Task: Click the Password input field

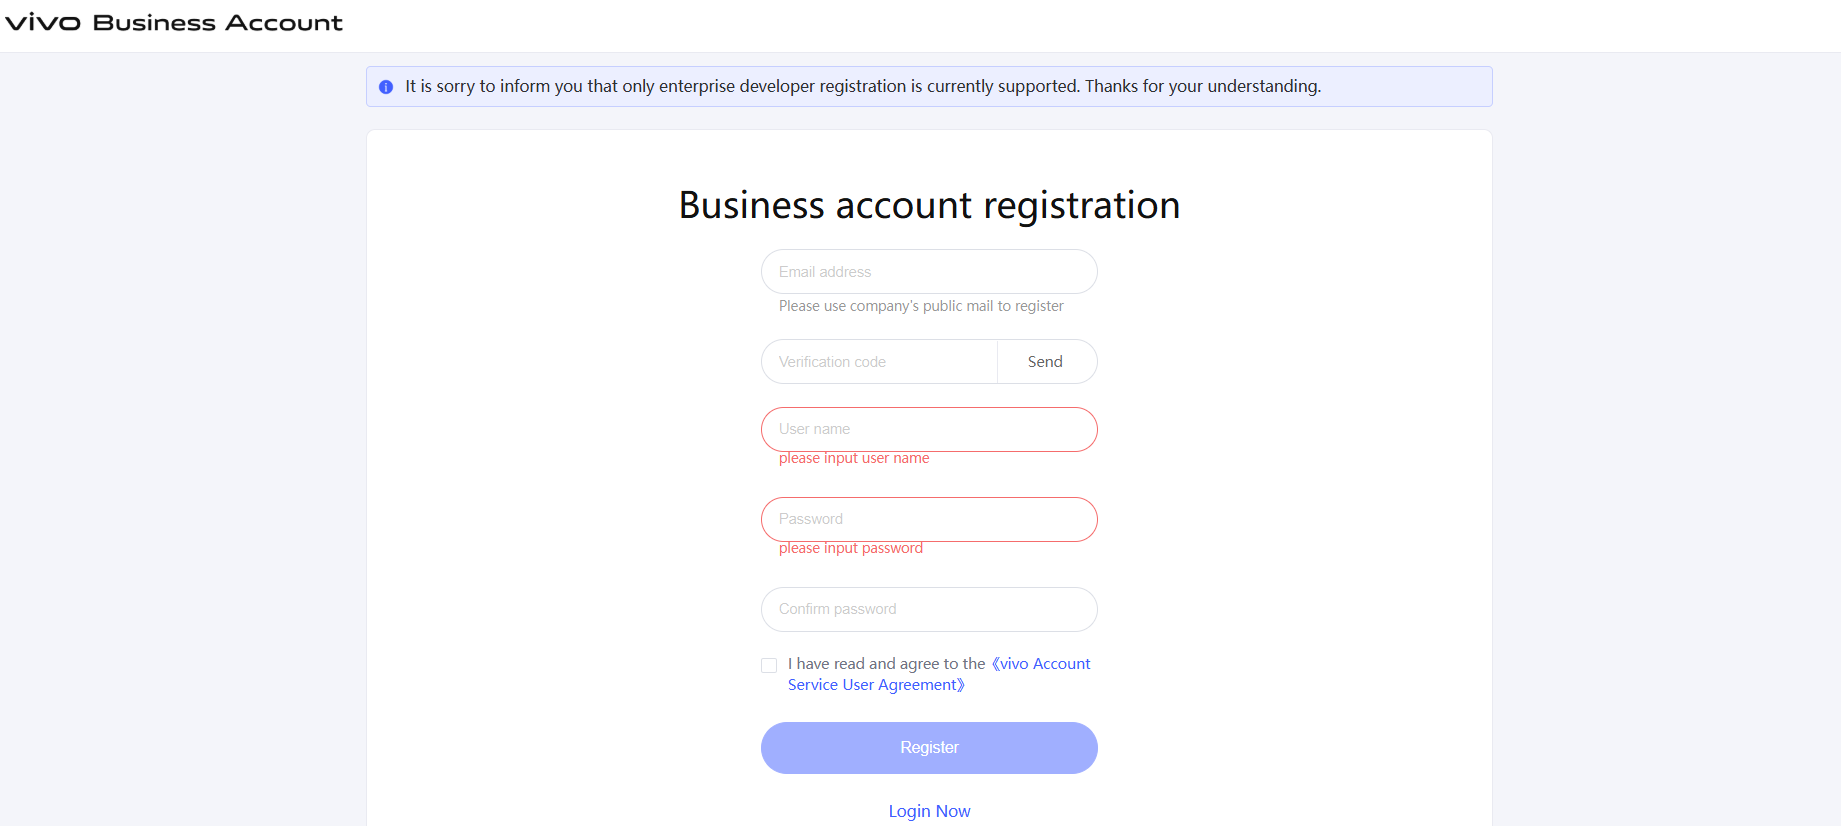Action: [928, 519]
